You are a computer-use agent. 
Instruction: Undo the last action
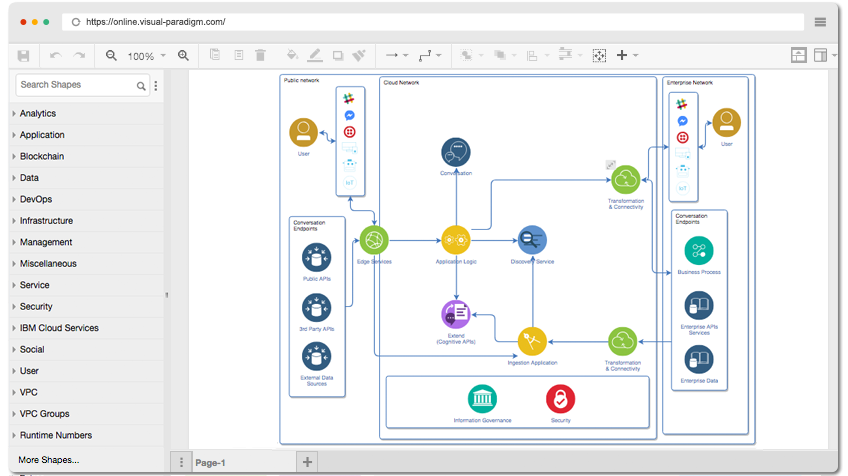pyautogui.click(x=55, y=56)
